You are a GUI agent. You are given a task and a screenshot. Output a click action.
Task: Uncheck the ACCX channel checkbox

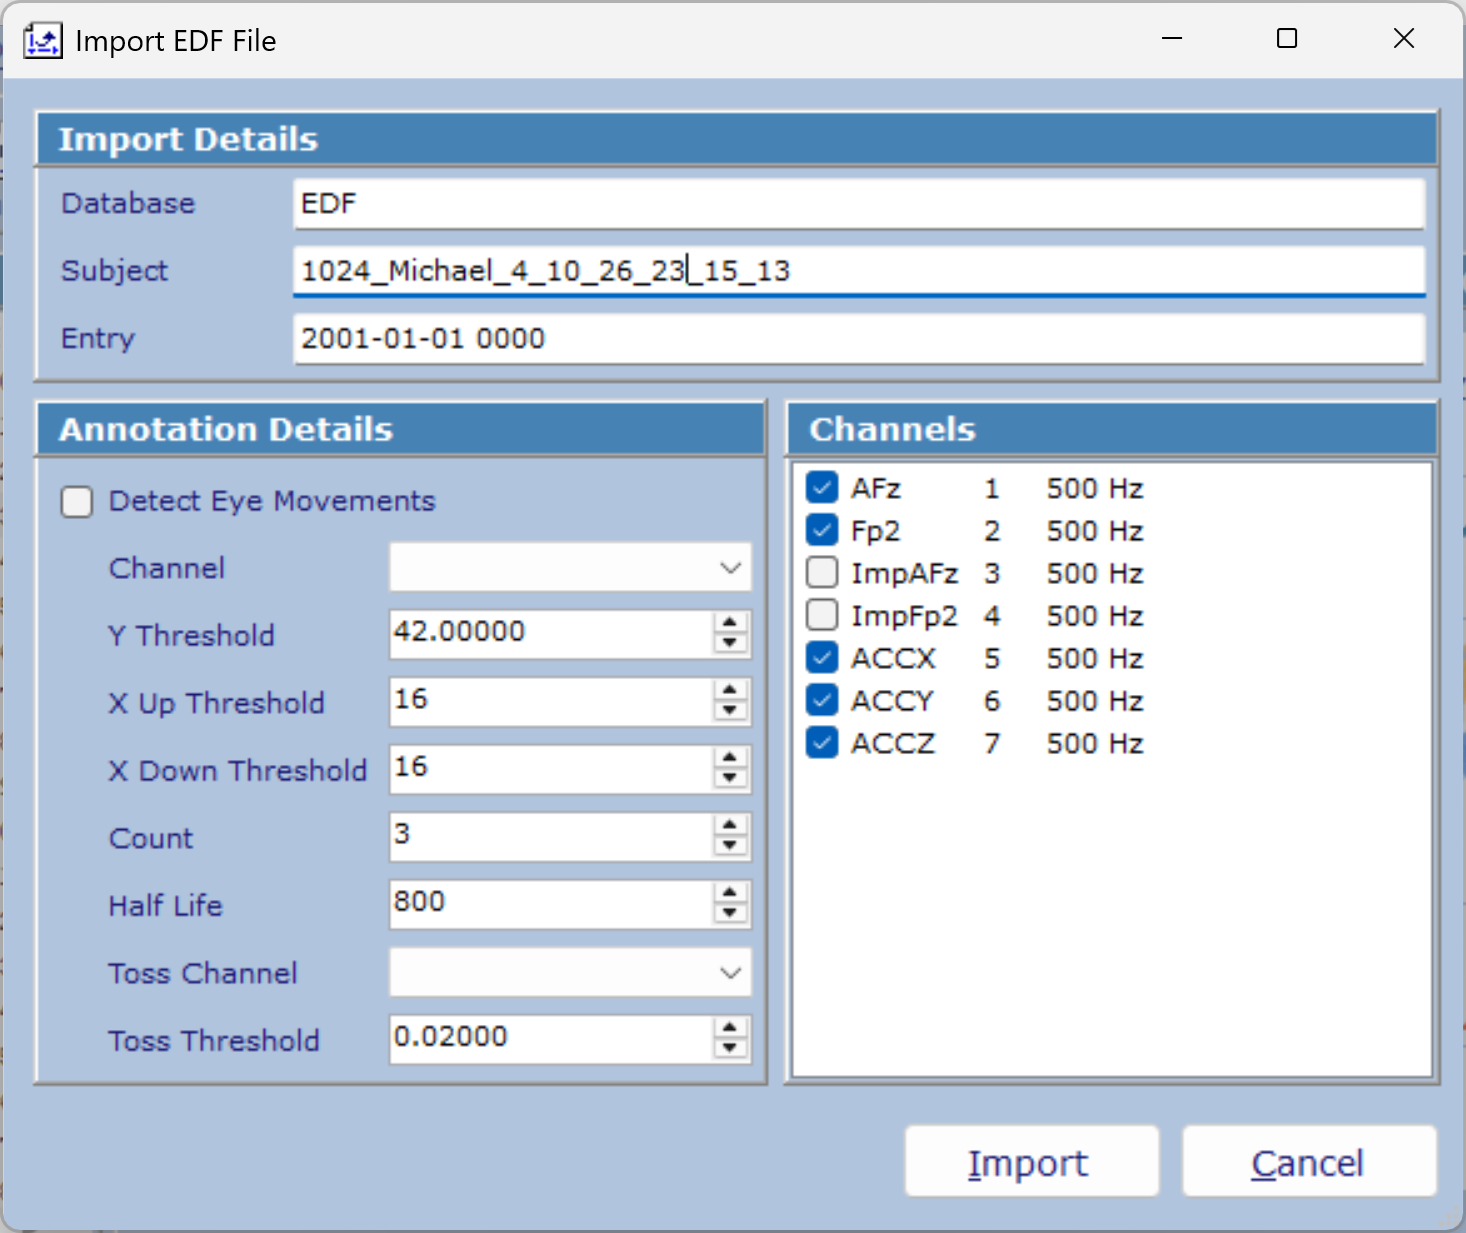(x=822, y=657)
